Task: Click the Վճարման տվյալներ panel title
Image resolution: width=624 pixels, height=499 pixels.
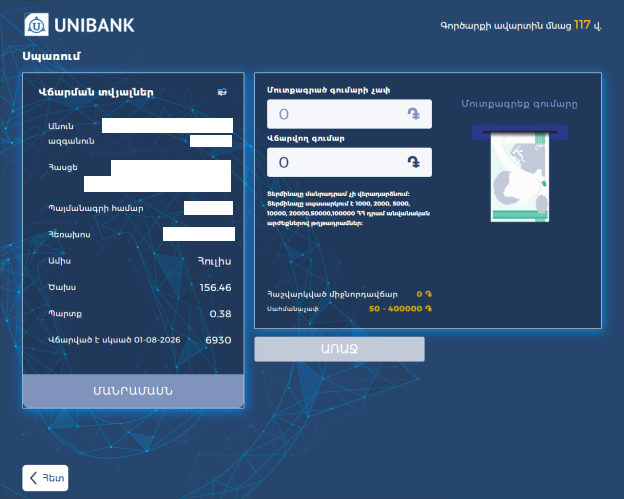Action: pyautogui.click(x=96, y=92)
